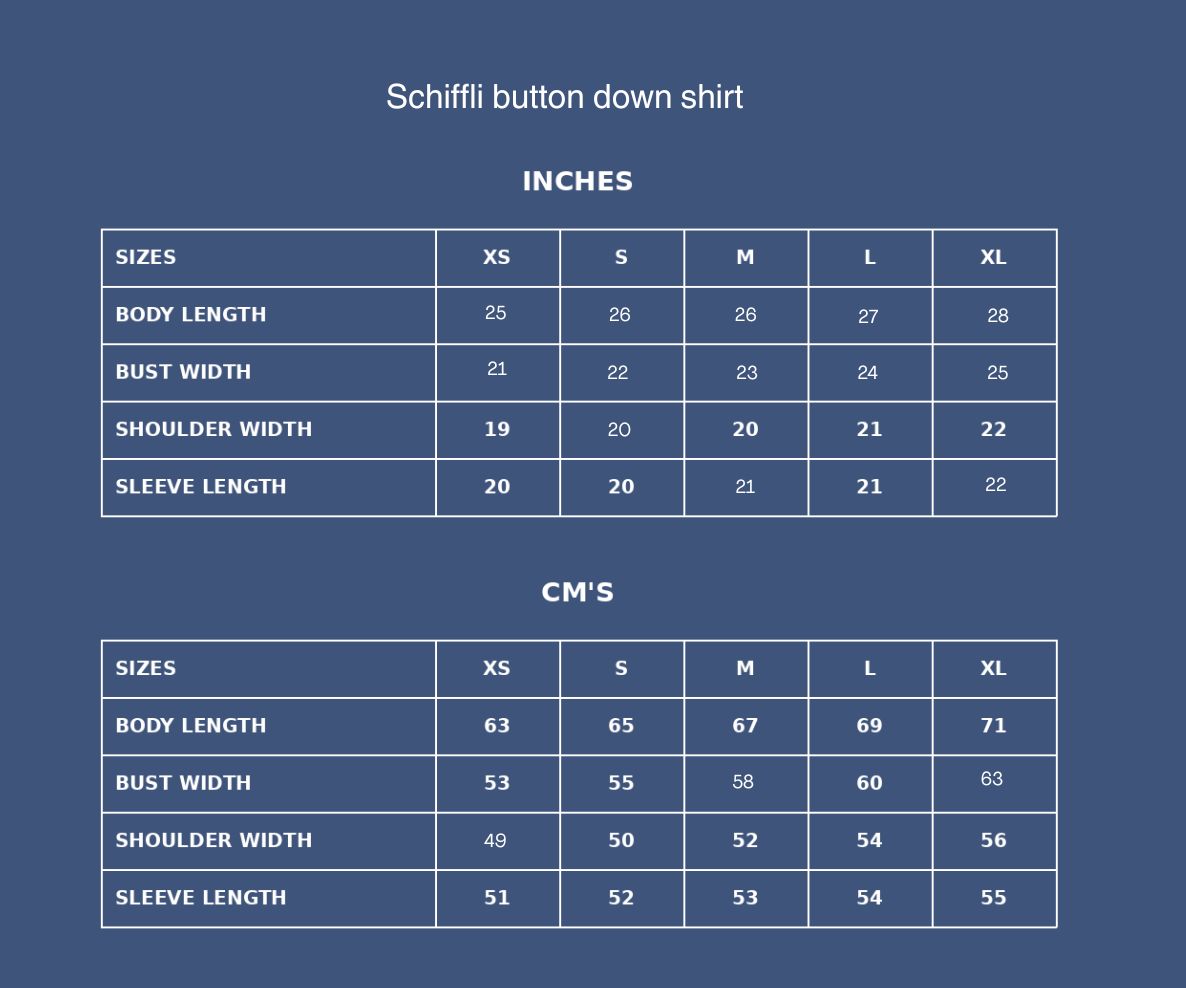Select SLEEVE LENGTH row label in inches table

pyautogui.click(x=201, y=487)
